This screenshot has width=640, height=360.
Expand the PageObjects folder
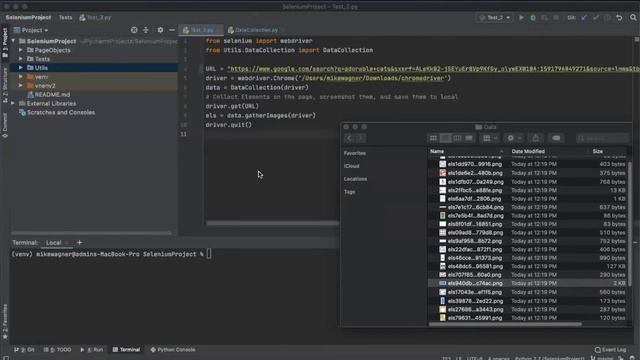tap(21, 50)
